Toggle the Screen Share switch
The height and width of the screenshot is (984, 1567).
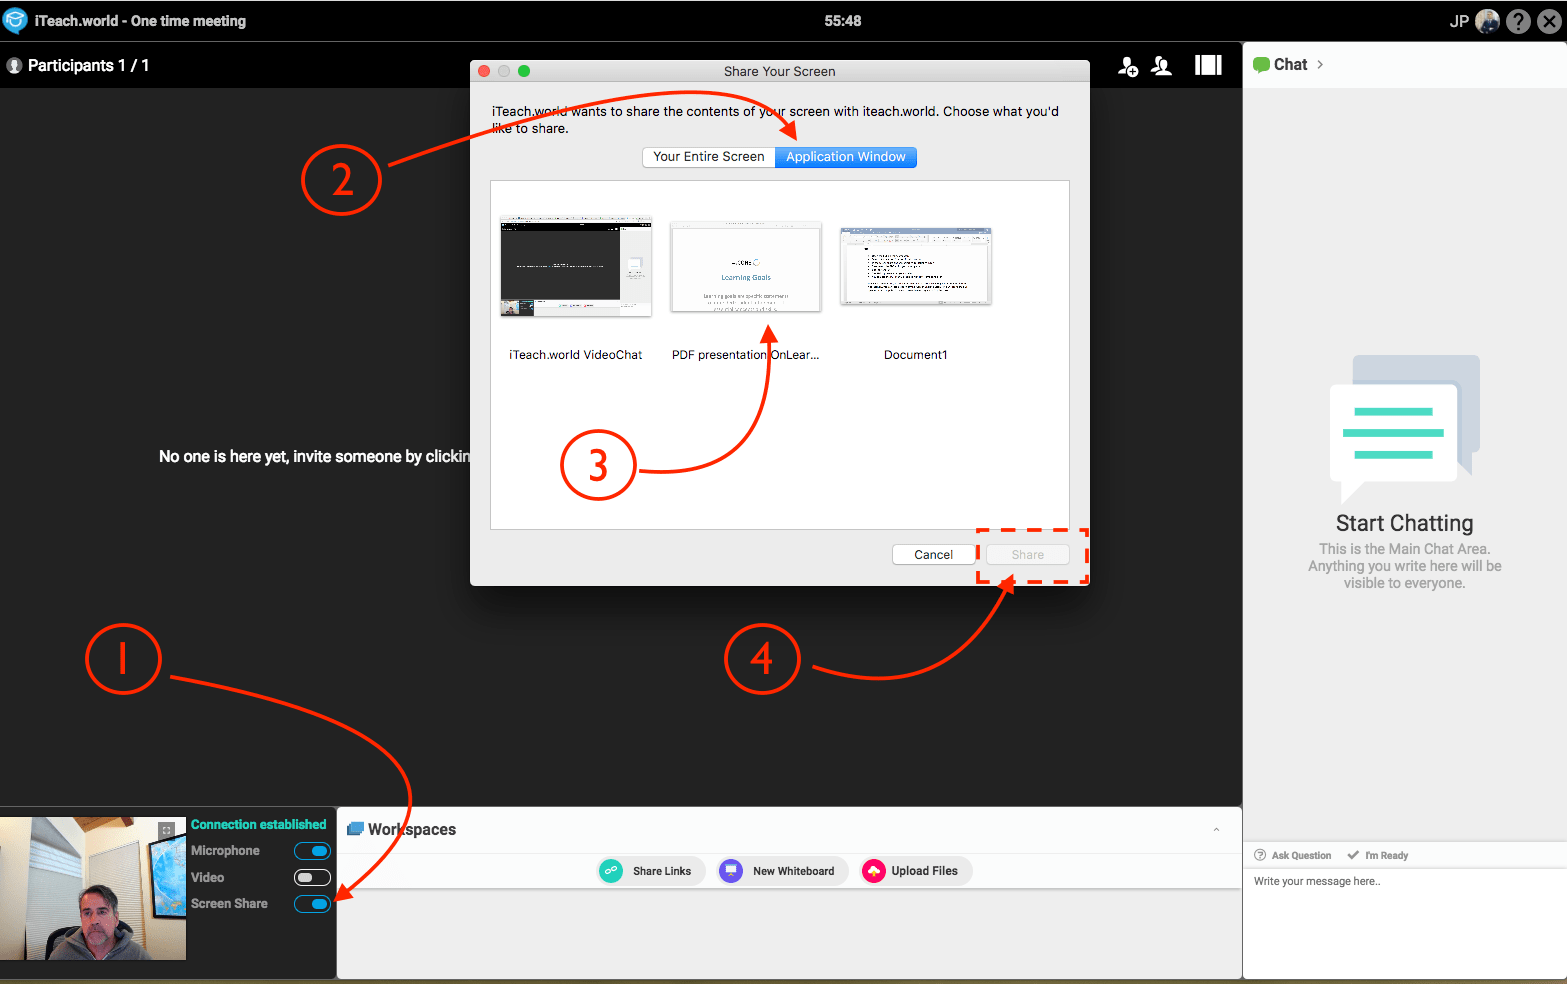(x=312, y=904)
